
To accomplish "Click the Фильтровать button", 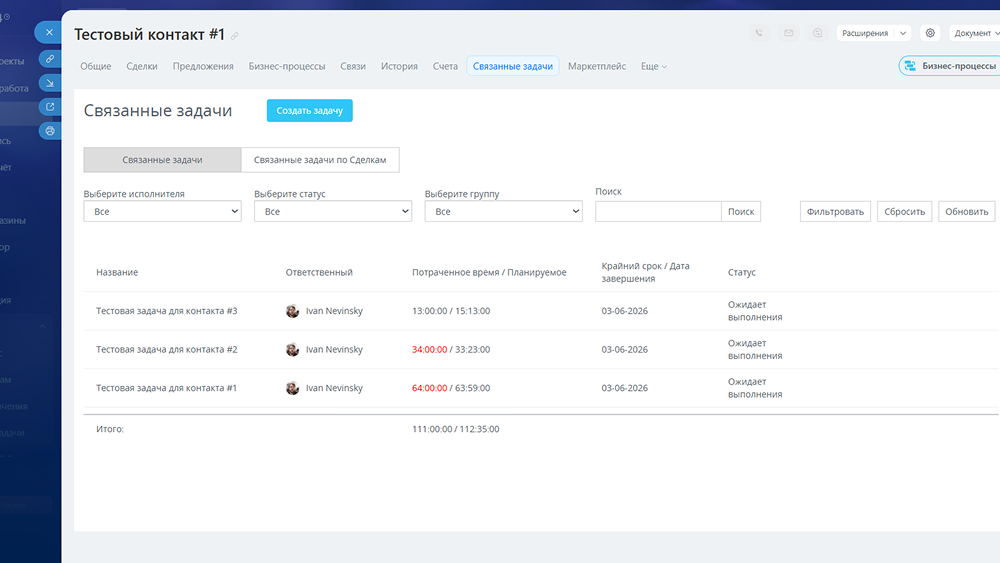I will pyautogui.click(x=835, y=212).
